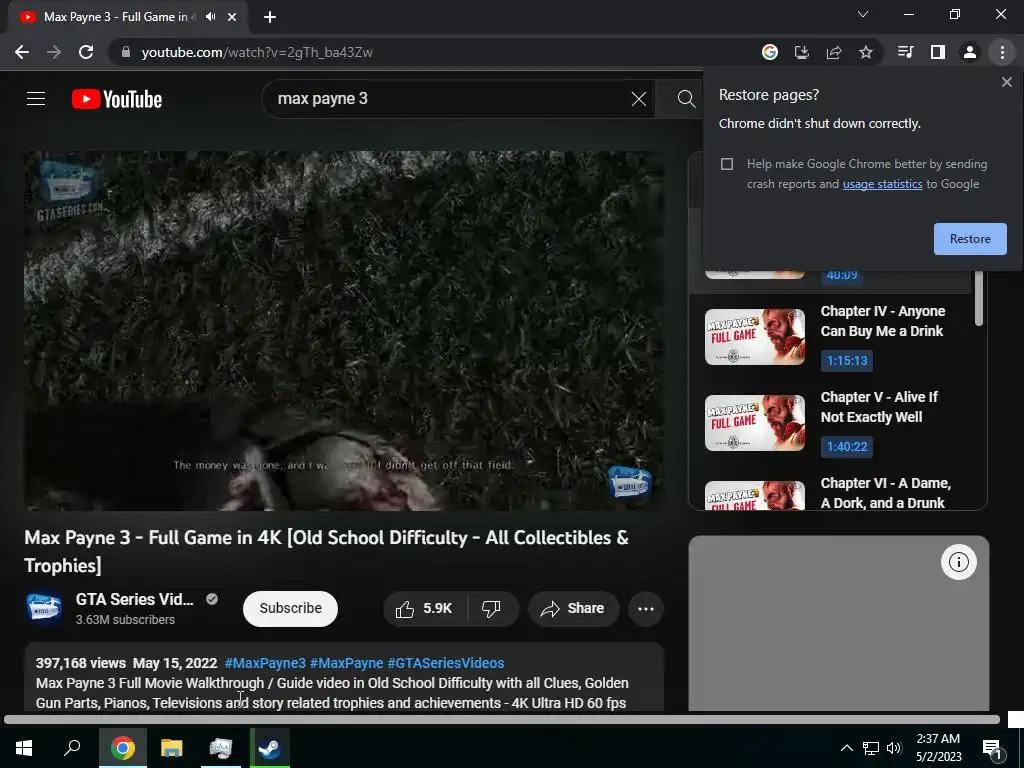Open the #GTASeriesVideos hashtag
Screen dimensions: 1024x768
(445, 663)
